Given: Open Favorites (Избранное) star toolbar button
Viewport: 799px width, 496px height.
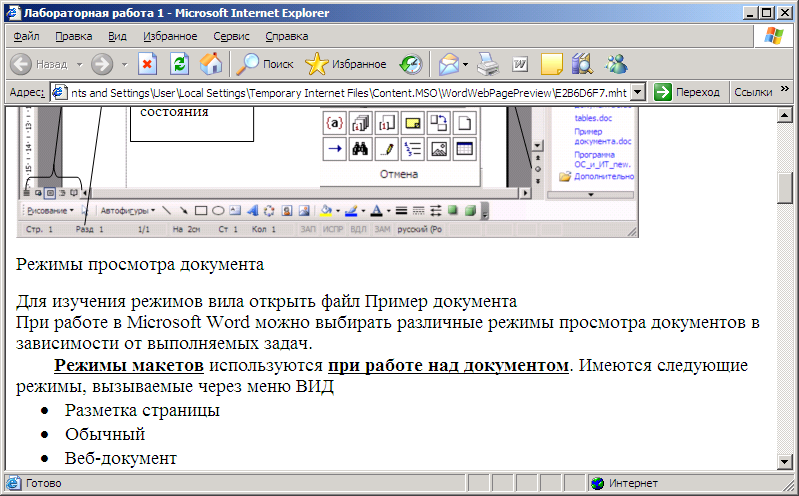Looking at the screenshot, I should click(345, 64).
